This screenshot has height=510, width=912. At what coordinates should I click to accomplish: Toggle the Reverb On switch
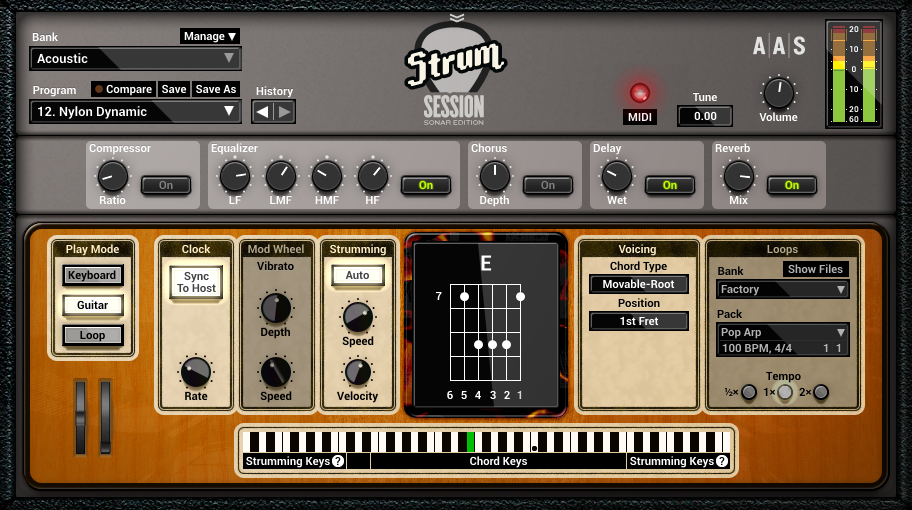coord(792,185)
